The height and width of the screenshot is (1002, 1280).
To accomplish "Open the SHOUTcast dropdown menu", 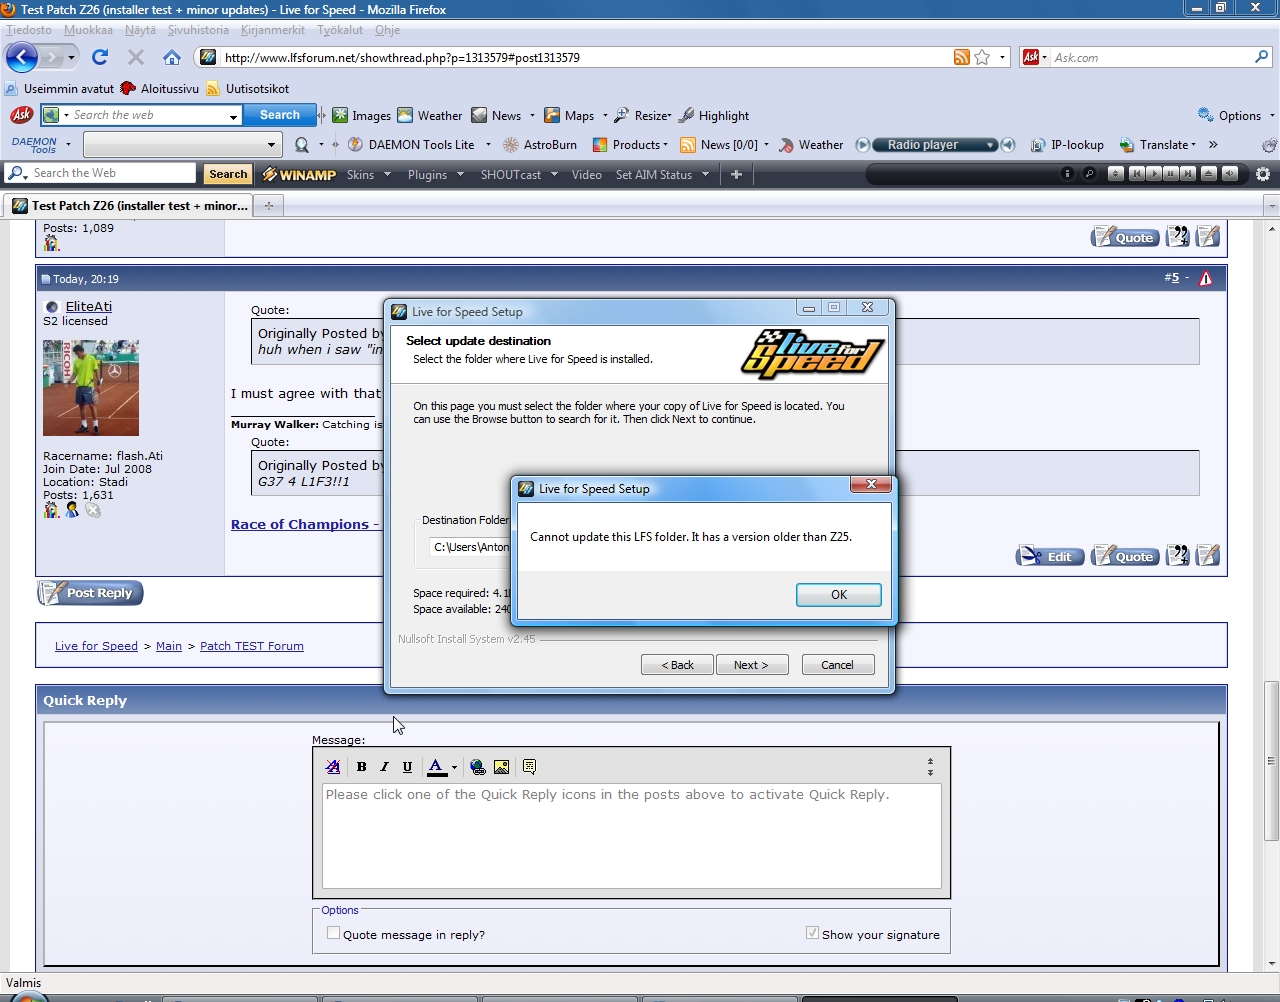I will [554, 175].
